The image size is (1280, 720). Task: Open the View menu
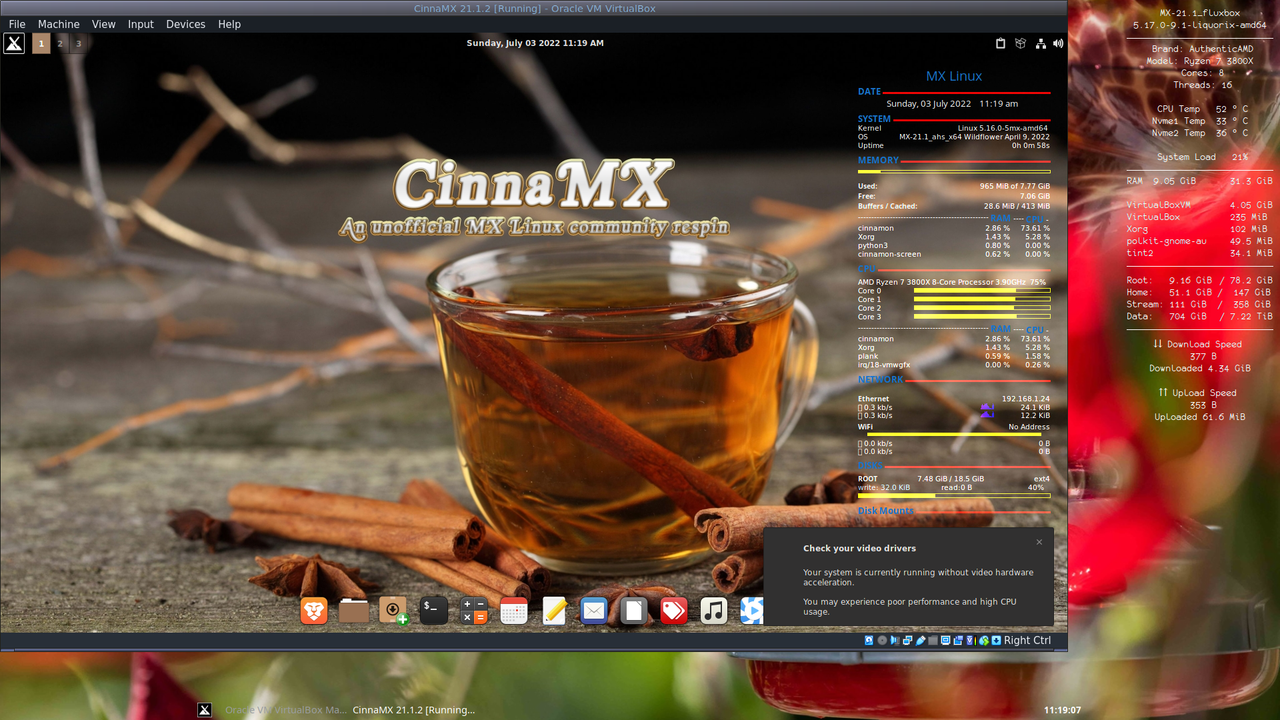pos(104,24)
